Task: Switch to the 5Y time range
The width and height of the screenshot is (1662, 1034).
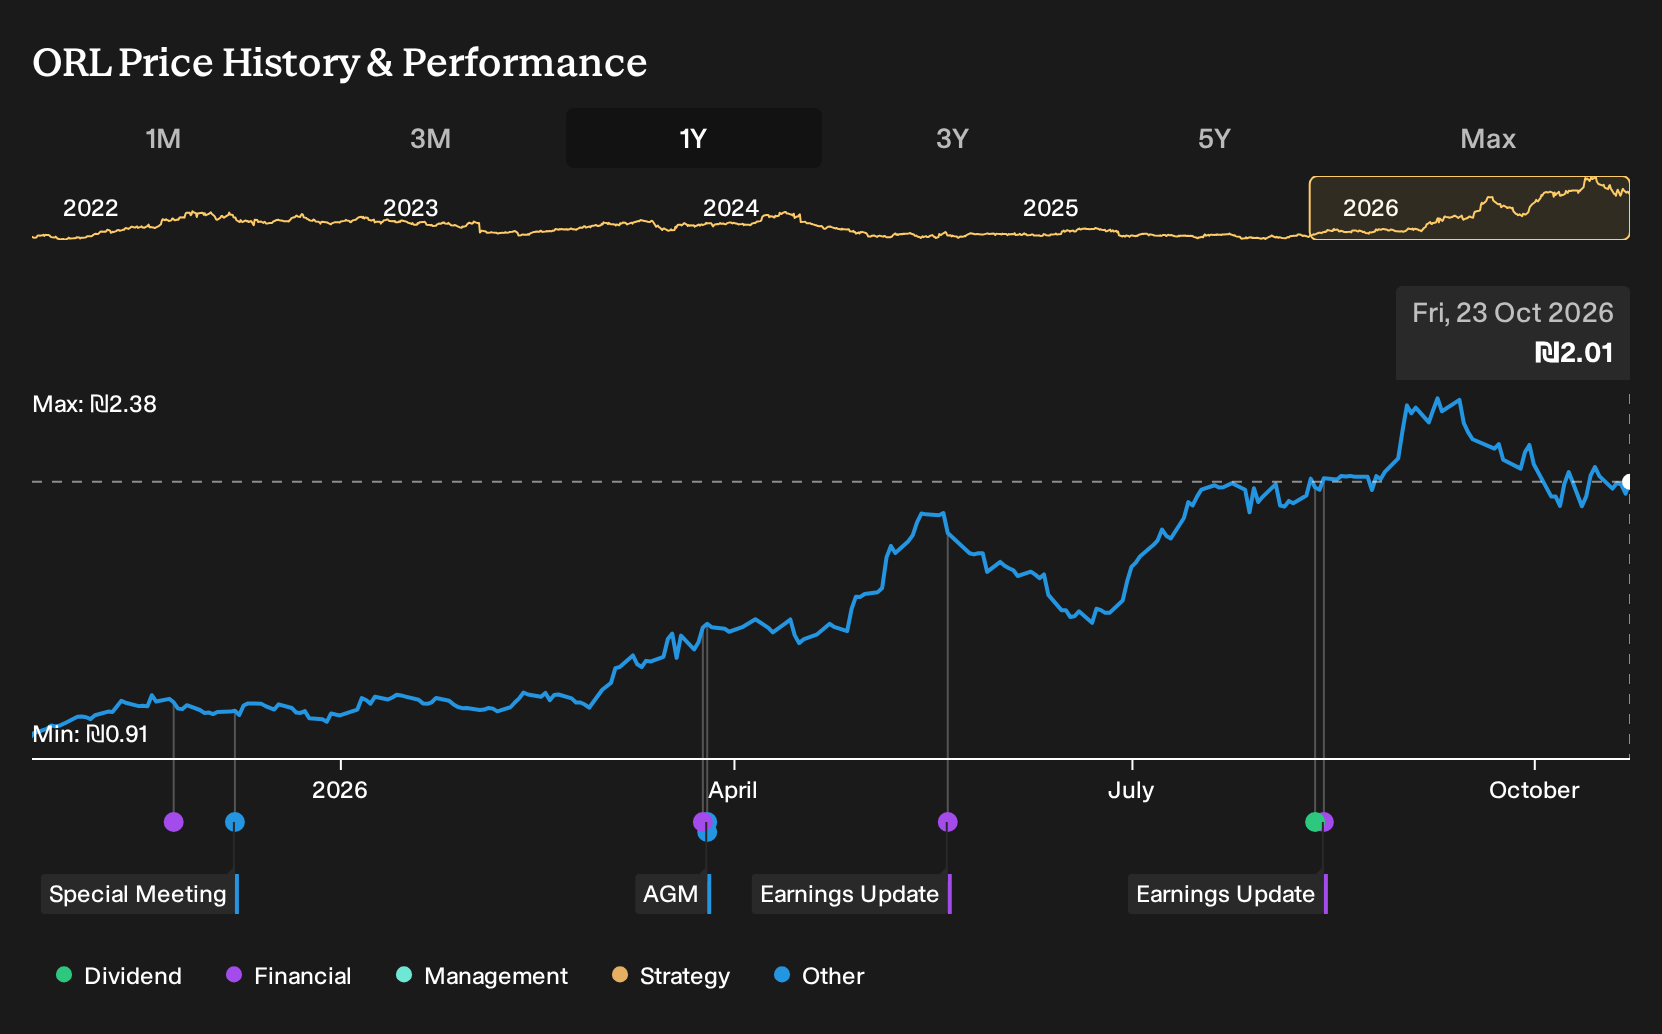Action: coord(1214,138)
